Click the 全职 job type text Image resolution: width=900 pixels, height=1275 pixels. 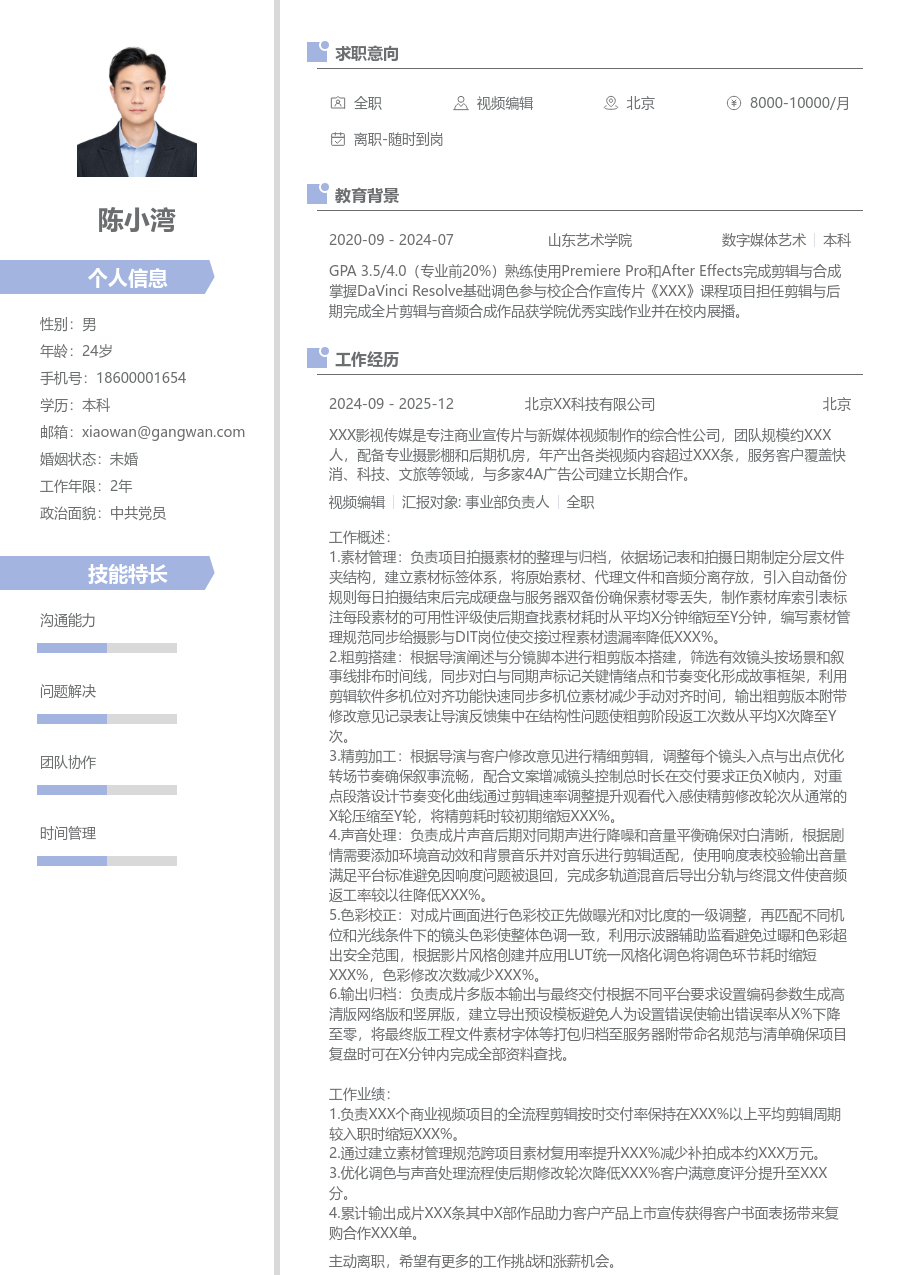pyautogui.click(x=368, y=103)
